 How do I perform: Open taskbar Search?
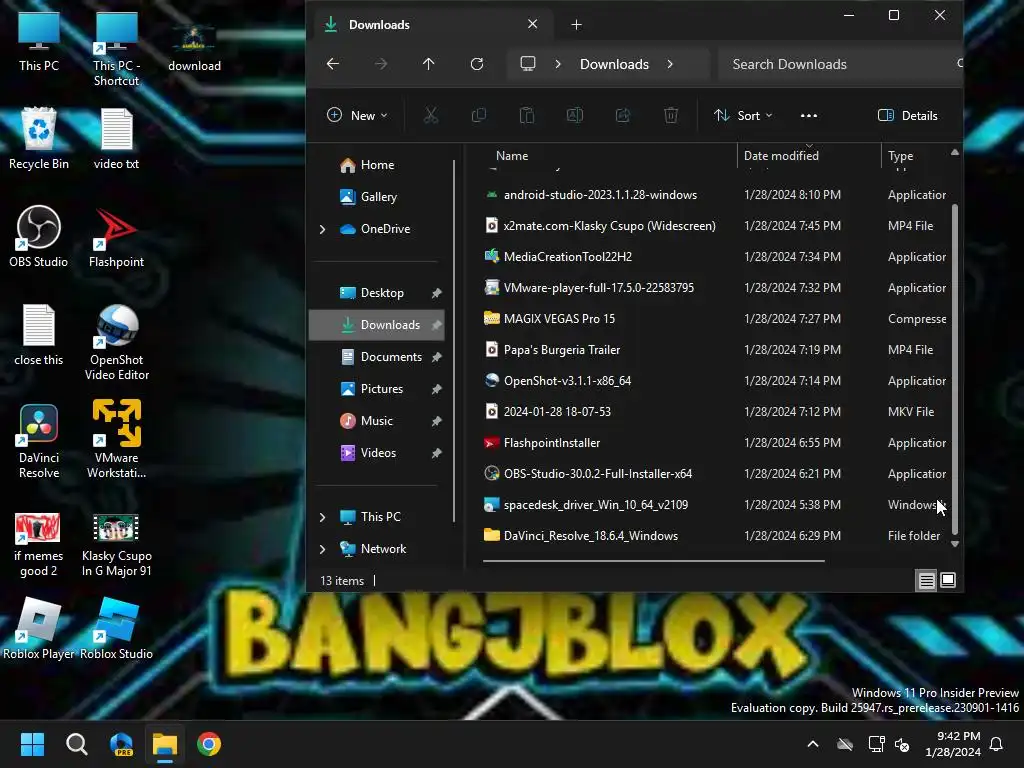click(76, 744)
